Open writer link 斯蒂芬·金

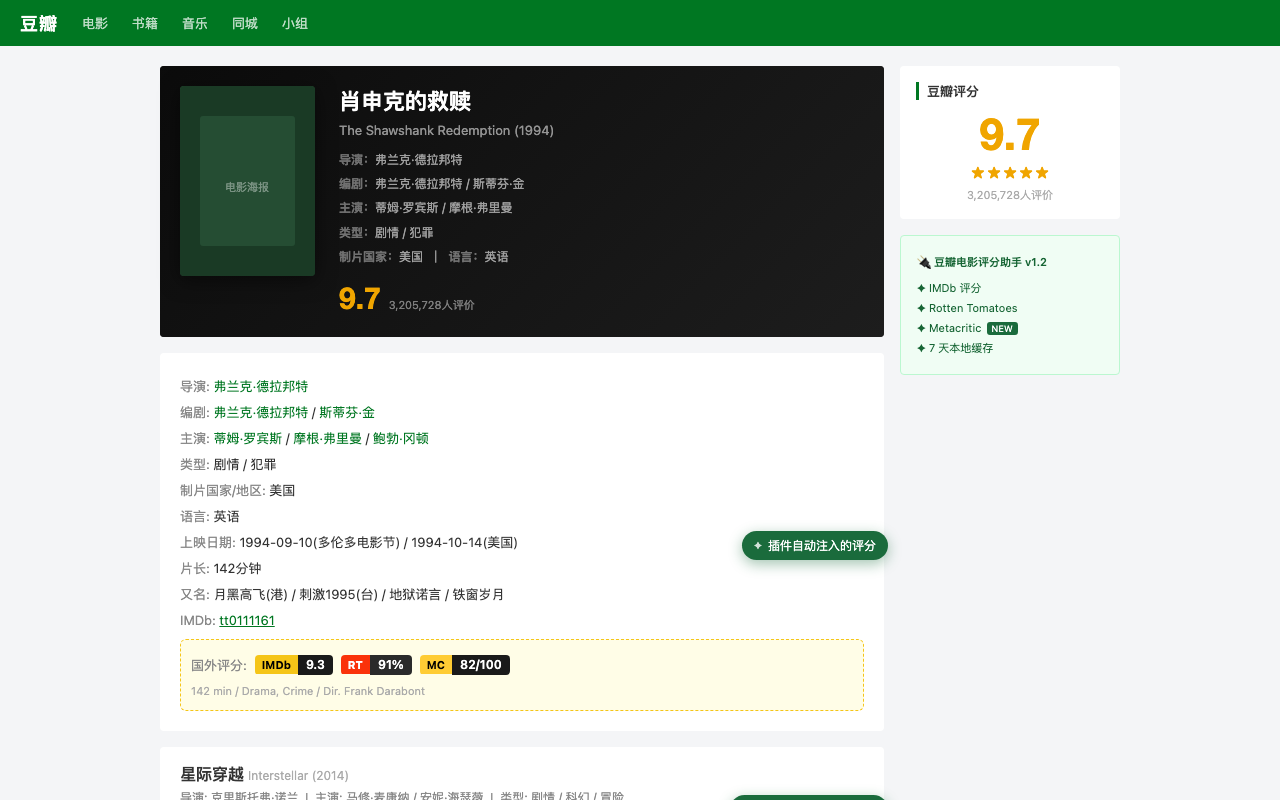pos(347,412)
